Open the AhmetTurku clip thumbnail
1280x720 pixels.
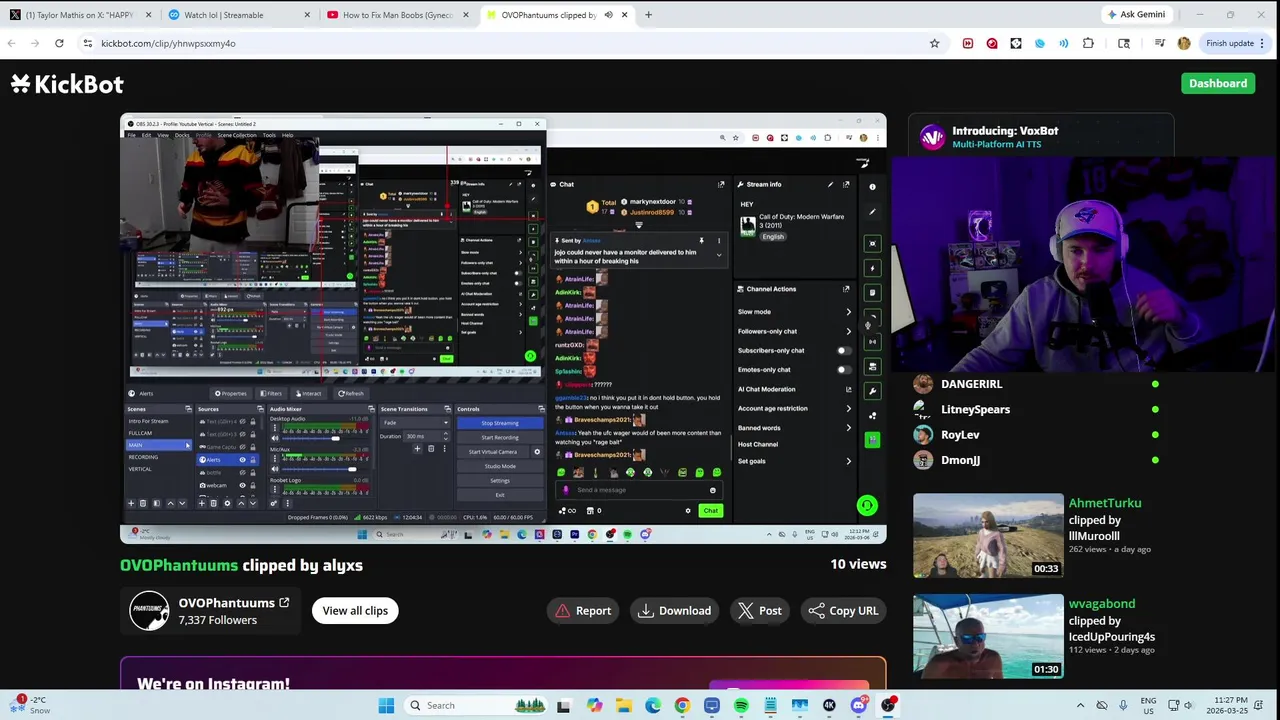click(x=988, y=536)
